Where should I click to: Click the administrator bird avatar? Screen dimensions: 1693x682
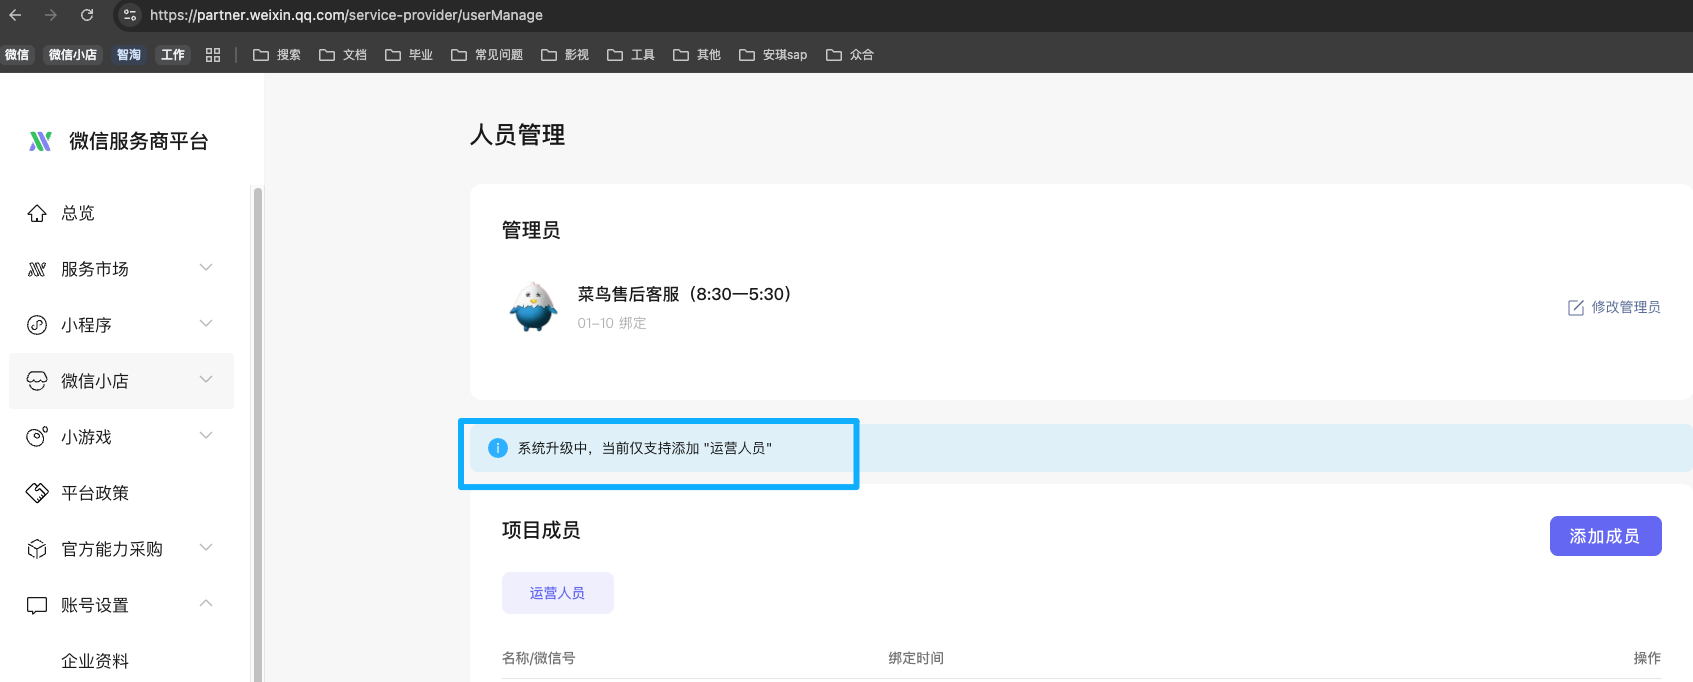click(x=533, y=306)
